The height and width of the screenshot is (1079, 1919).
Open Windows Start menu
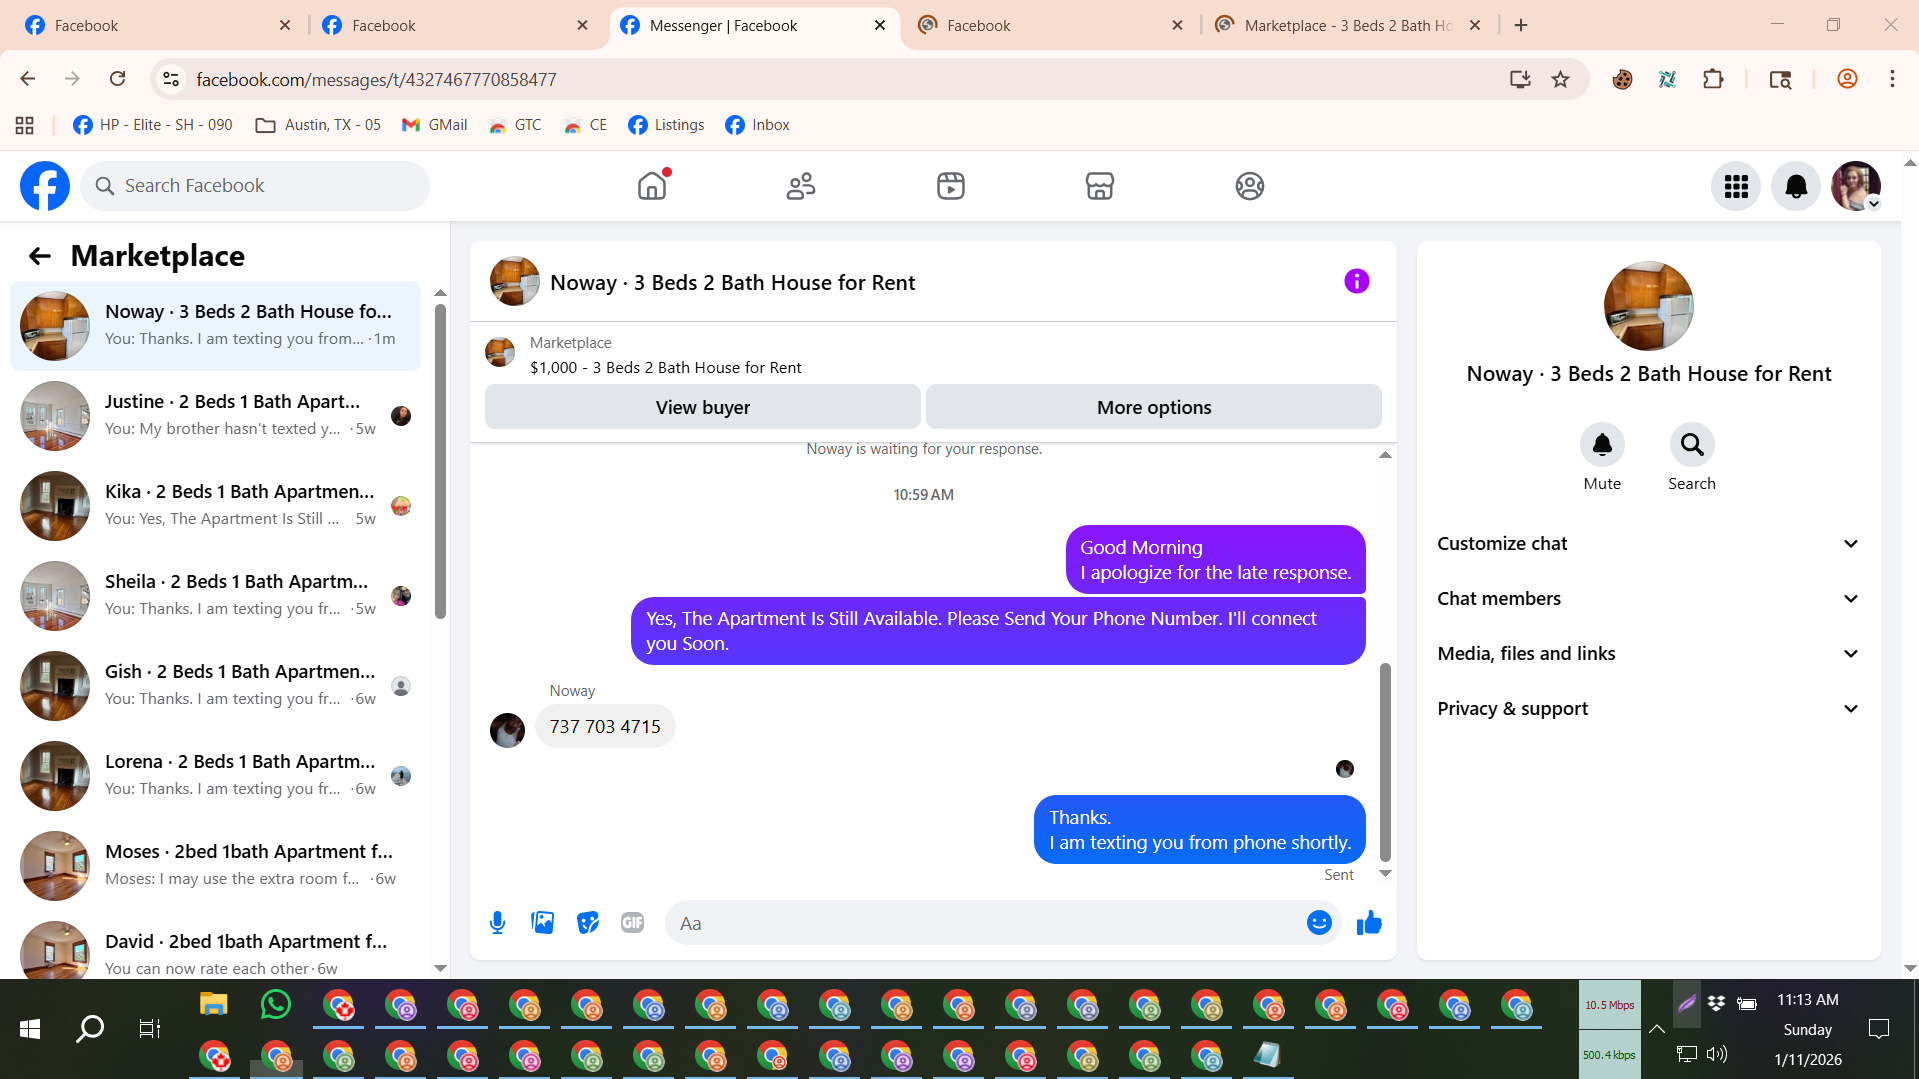(30, 1029)
